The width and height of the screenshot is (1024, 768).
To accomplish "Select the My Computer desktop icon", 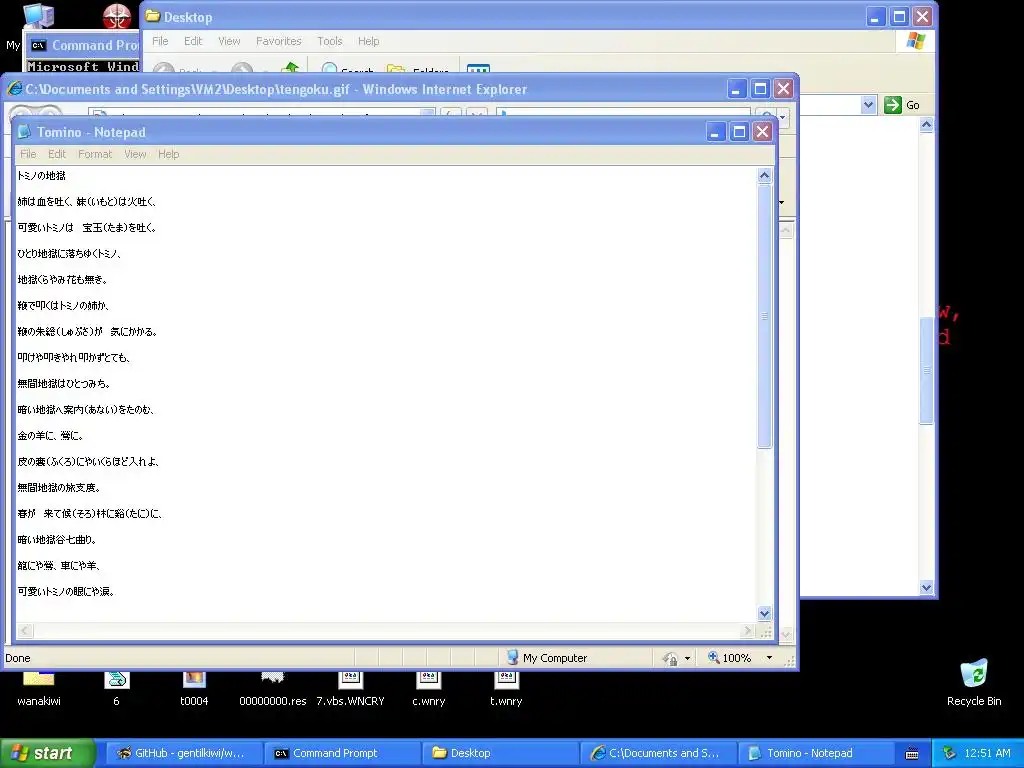I will tap(37, 15).
